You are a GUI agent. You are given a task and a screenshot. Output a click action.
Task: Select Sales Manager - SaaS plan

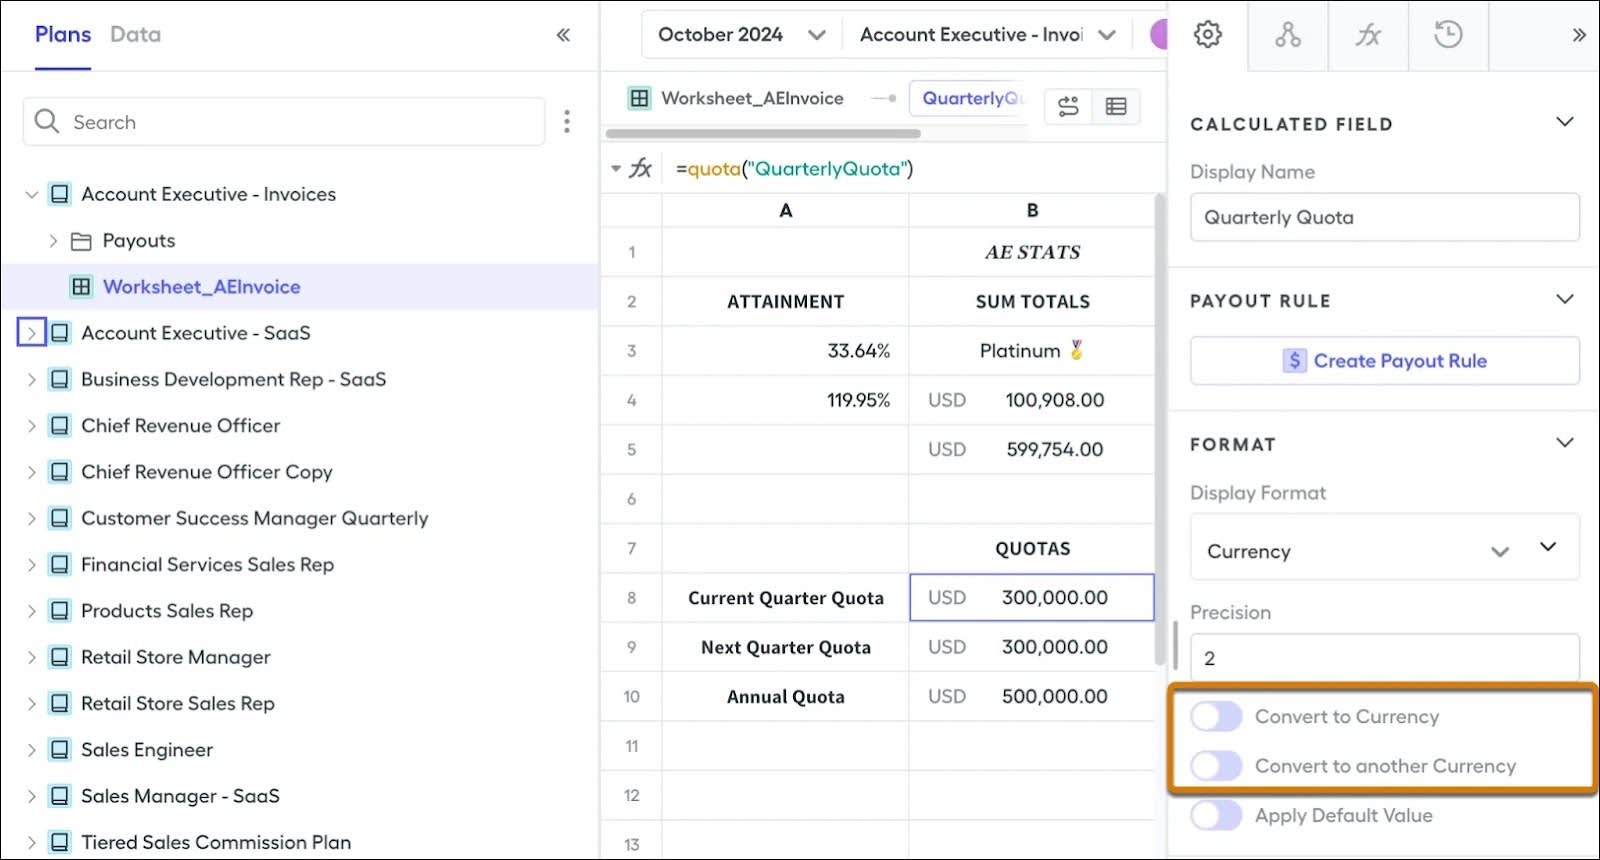coord(180,796)
